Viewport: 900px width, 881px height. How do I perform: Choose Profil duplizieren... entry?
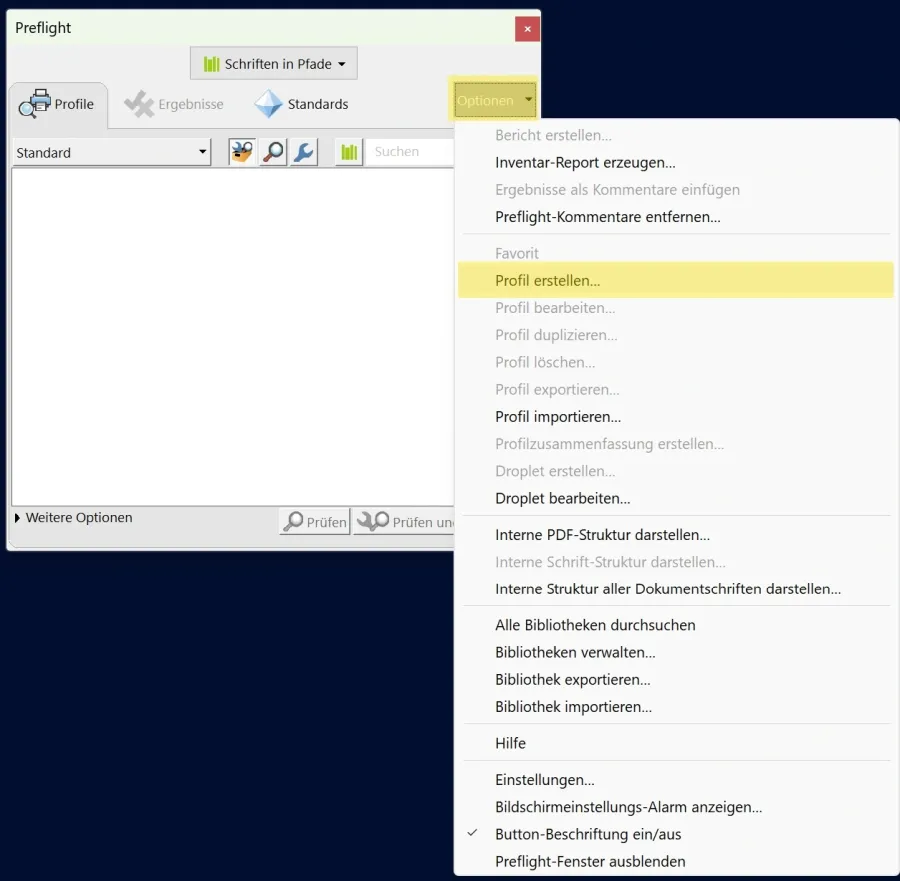[x=676, y=335]
